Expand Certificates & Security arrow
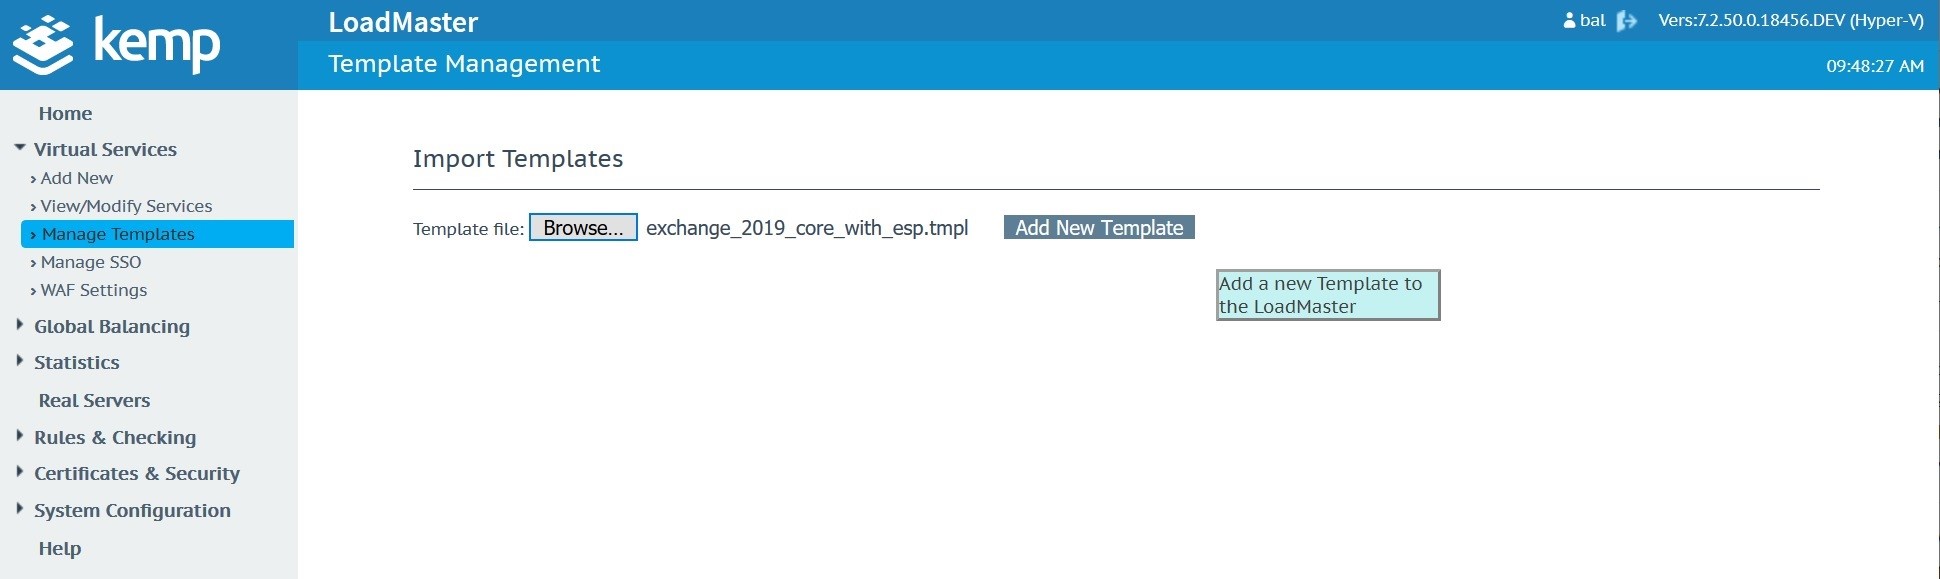This screenshot has height=579, width=1940. (x=20, y=472)
